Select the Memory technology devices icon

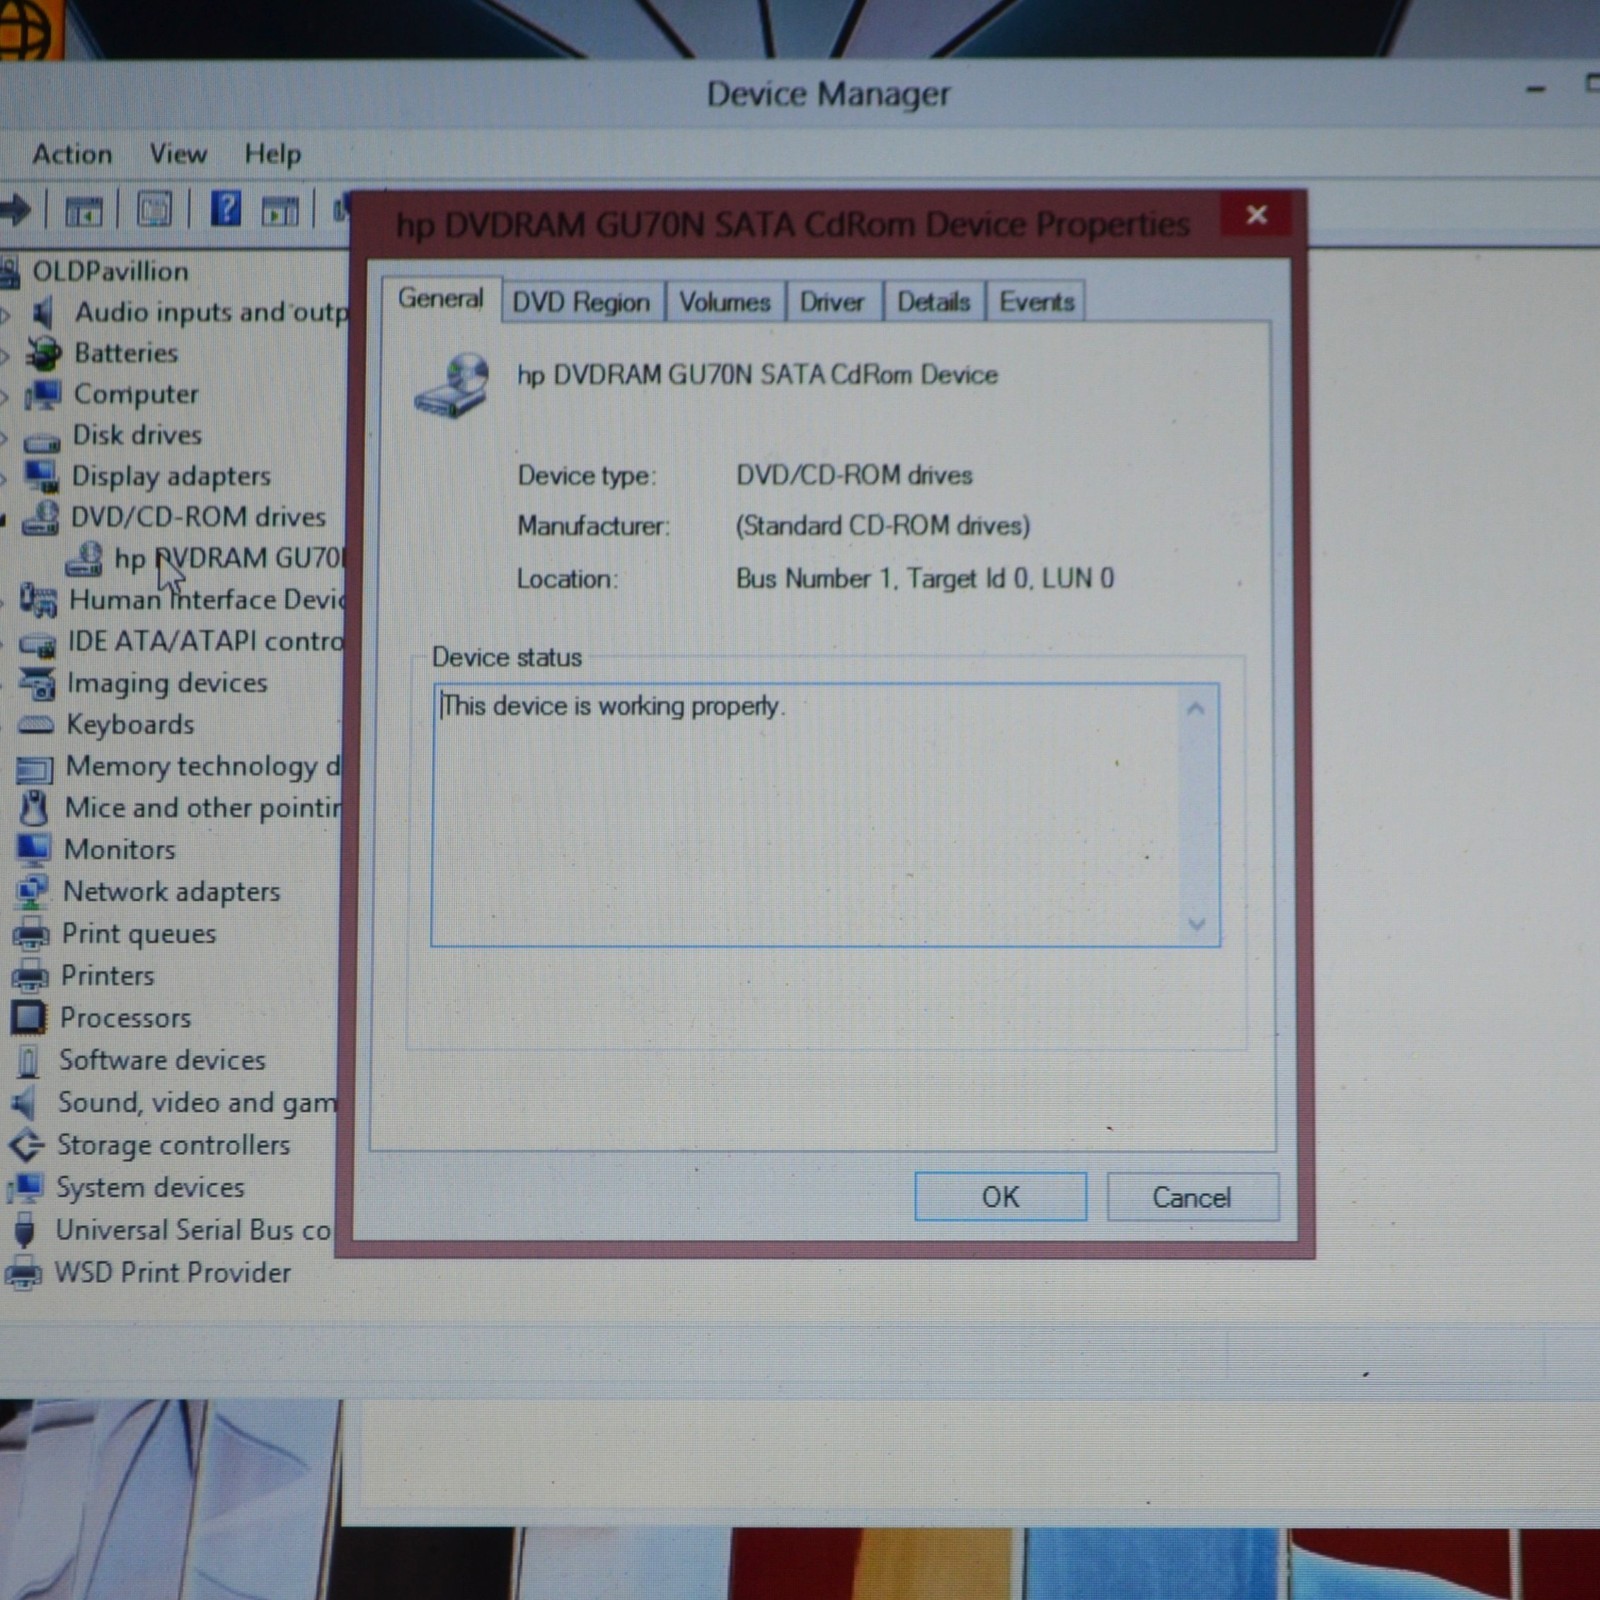(35, 768)
